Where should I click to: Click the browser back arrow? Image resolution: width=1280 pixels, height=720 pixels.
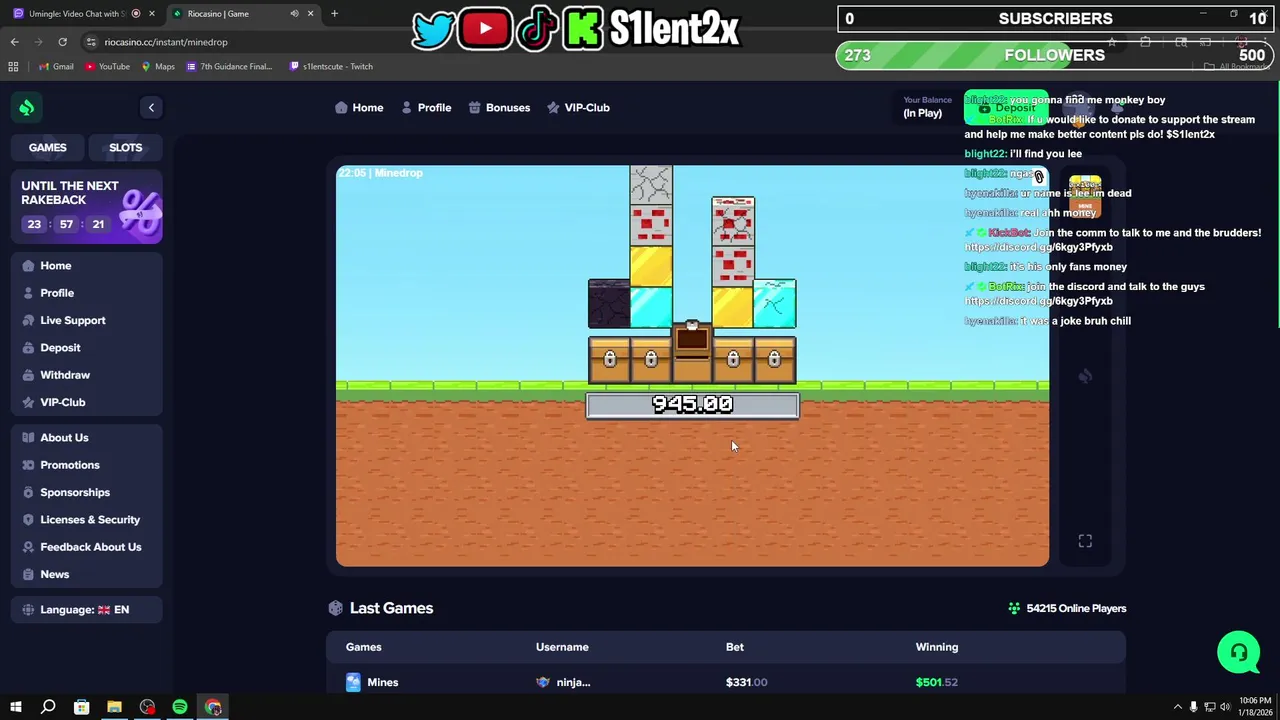coord(14,42)
